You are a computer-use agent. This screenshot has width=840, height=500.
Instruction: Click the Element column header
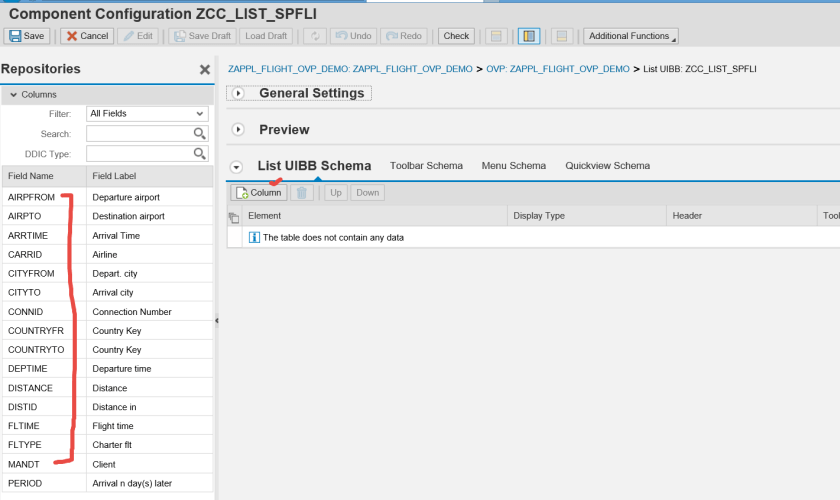coord(374,215)
